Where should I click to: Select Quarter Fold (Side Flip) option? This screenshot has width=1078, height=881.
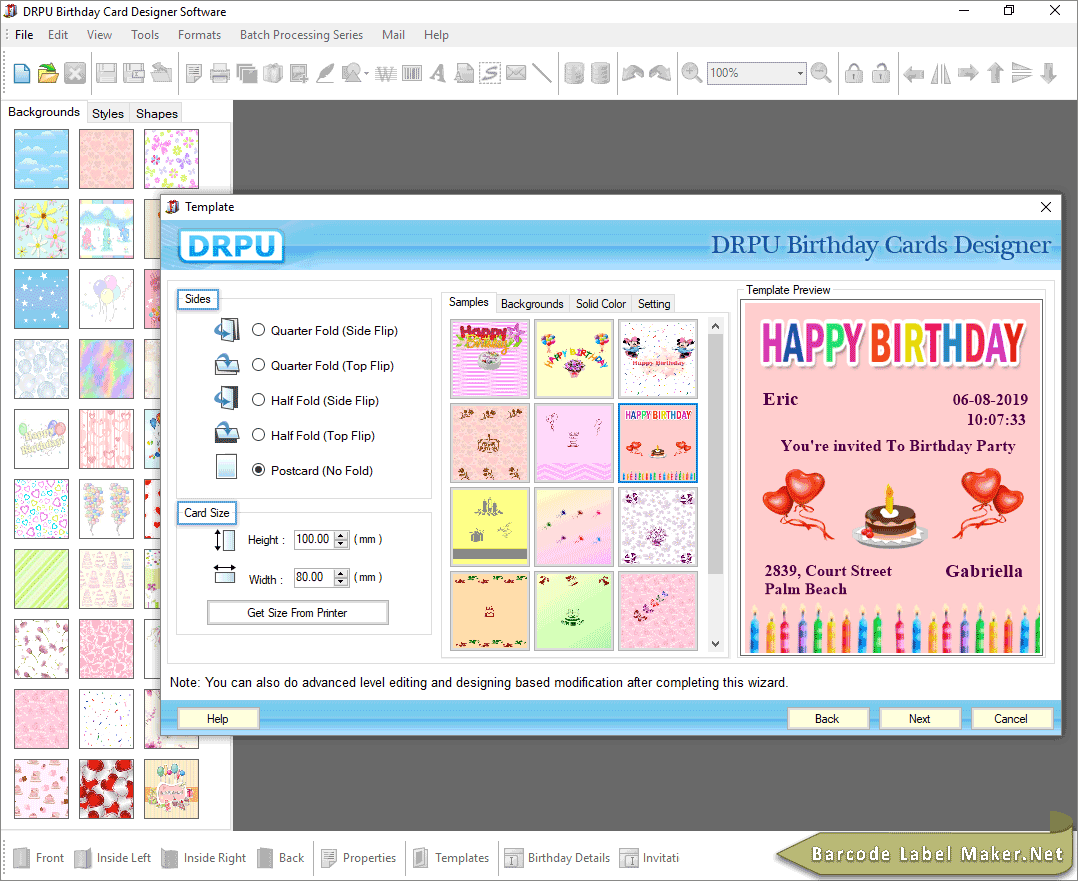pyautogui.click(x=258, y=330)
